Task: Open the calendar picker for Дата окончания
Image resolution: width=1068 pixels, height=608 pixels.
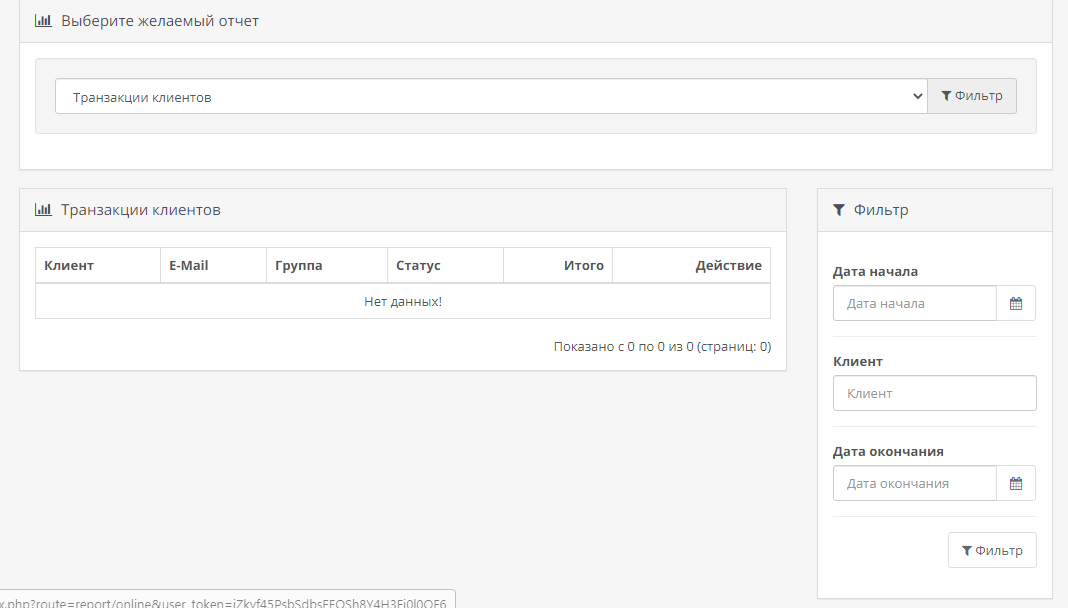Action: point(1015,483)
